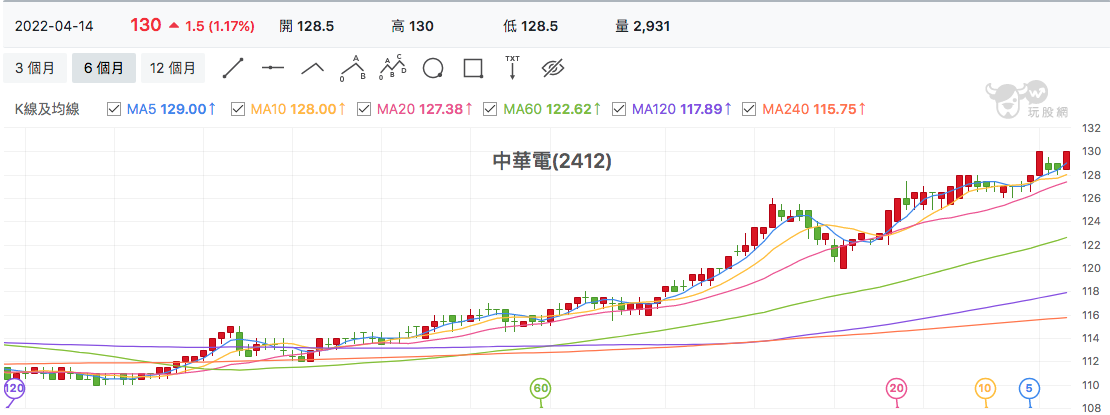The height and width of the screenshot is (415, 1110).
Task: Click the MA120 117.89 value label
Action: click(x=682, y=109)
